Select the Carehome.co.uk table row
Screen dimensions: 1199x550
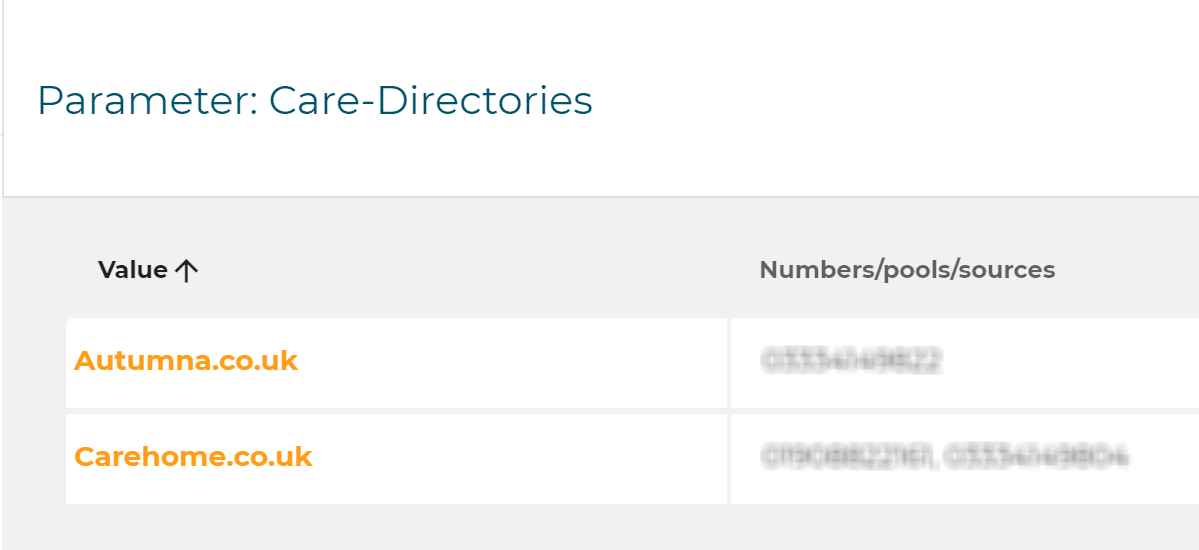(632, 459)
